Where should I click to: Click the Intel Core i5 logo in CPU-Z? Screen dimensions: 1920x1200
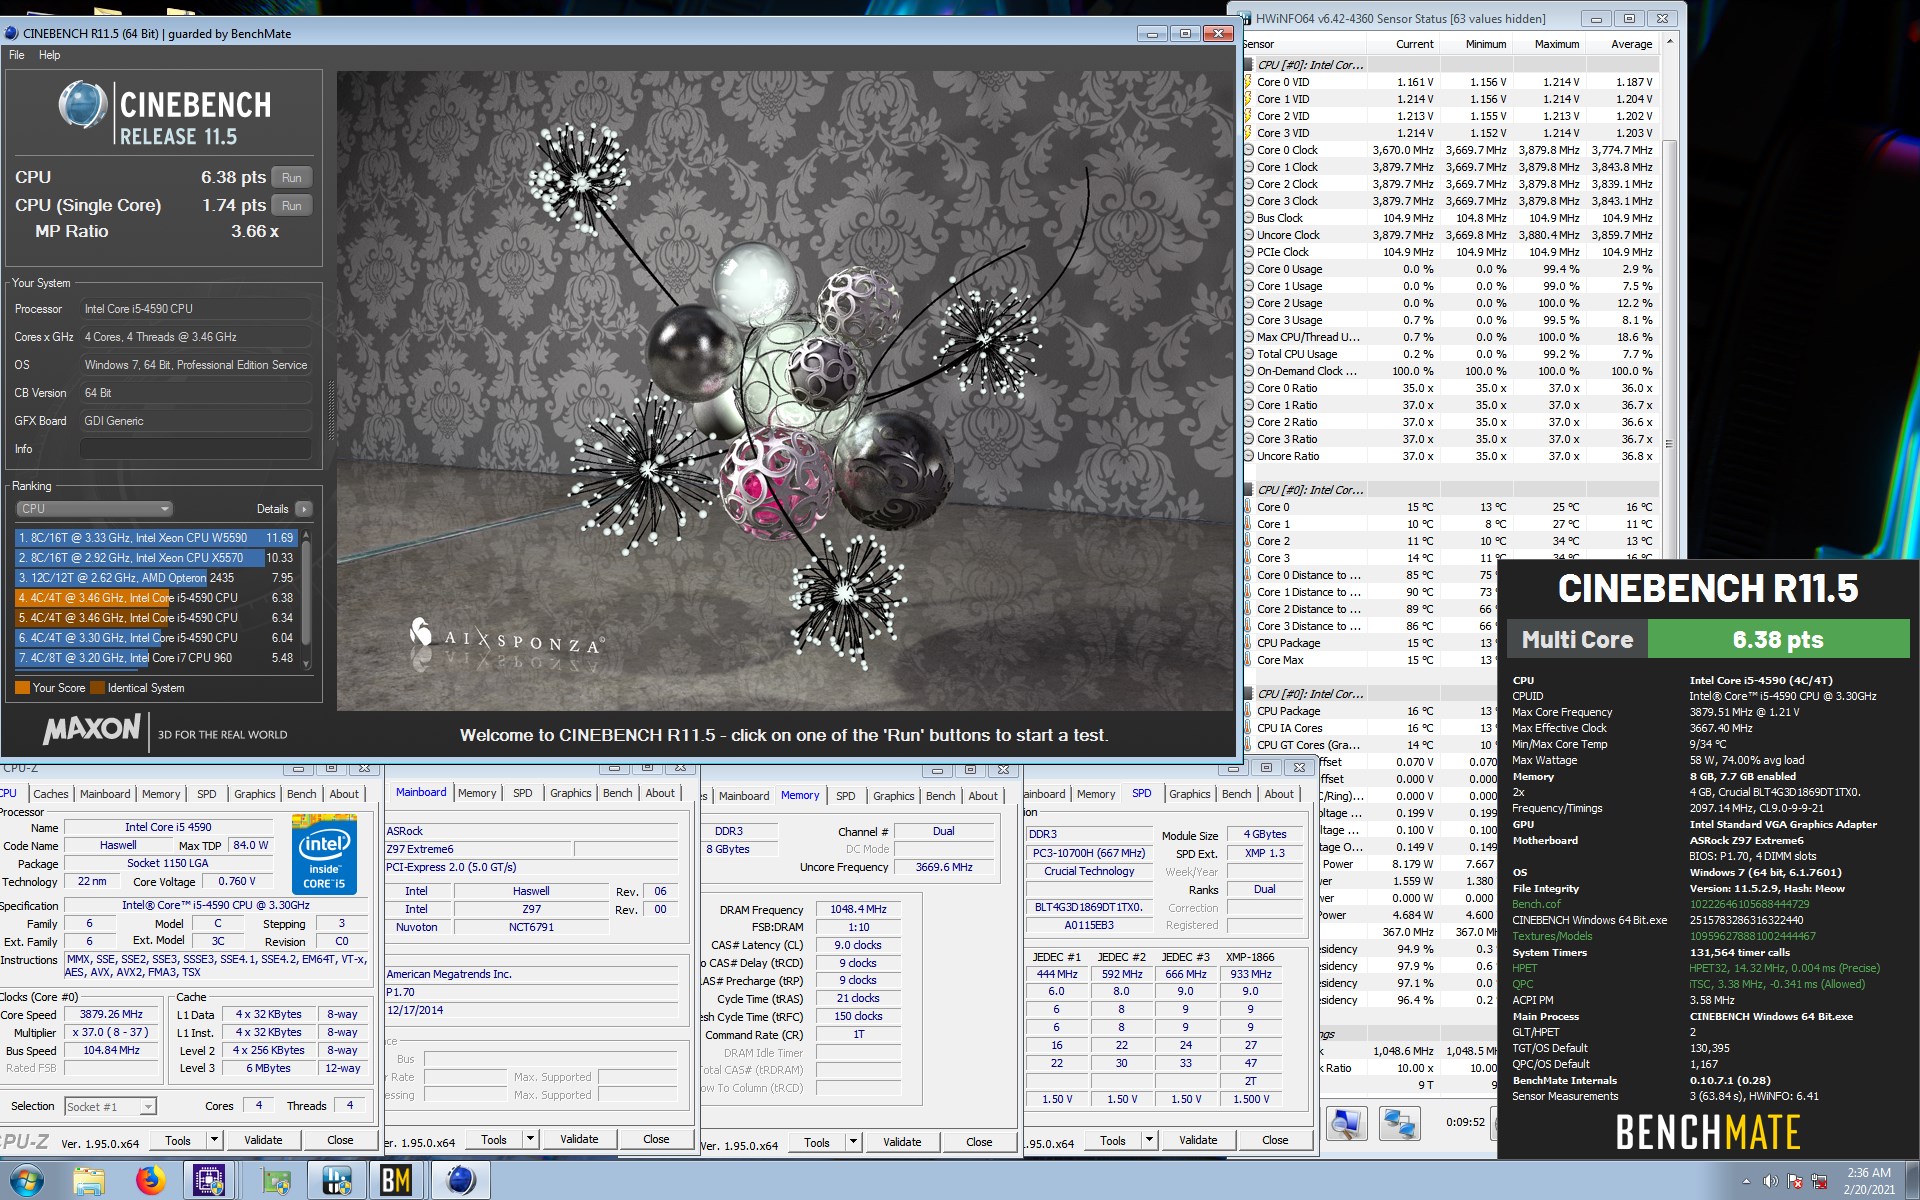(324, 854)
